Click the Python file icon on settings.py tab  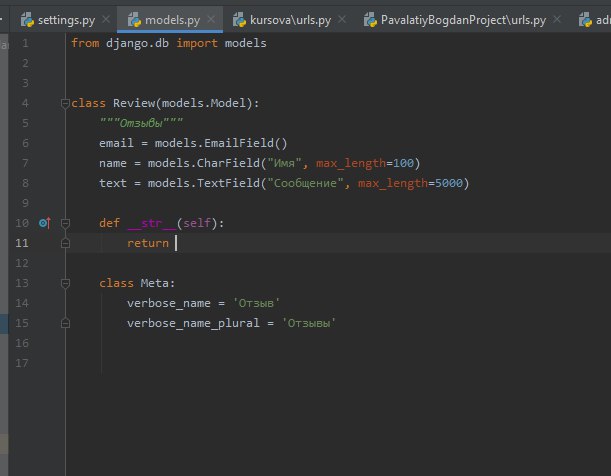(27, 19)
